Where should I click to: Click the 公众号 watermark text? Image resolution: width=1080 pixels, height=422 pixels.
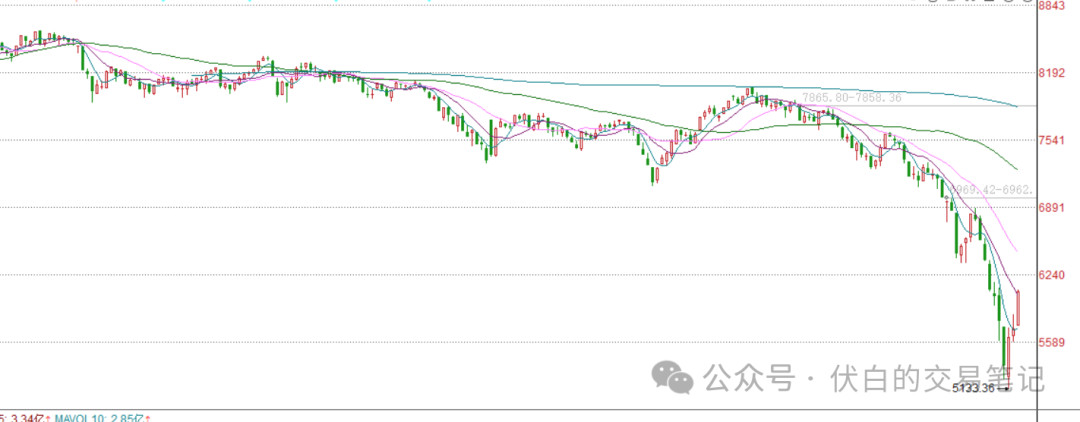tap(750, 378)
